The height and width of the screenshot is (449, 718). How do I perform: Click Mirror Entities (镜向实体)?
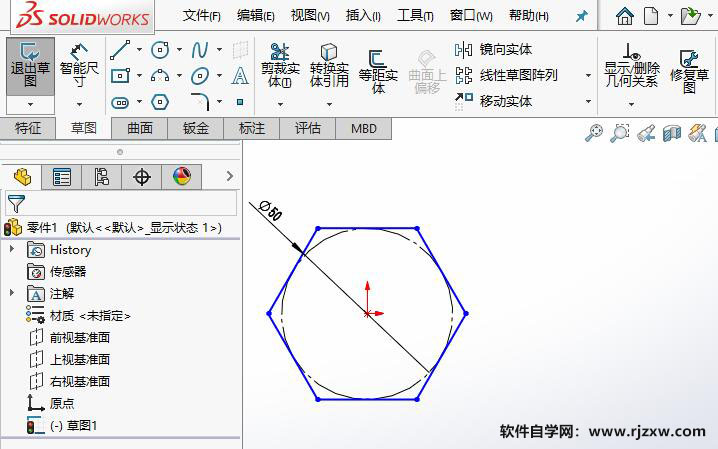(x=494, y=49)
